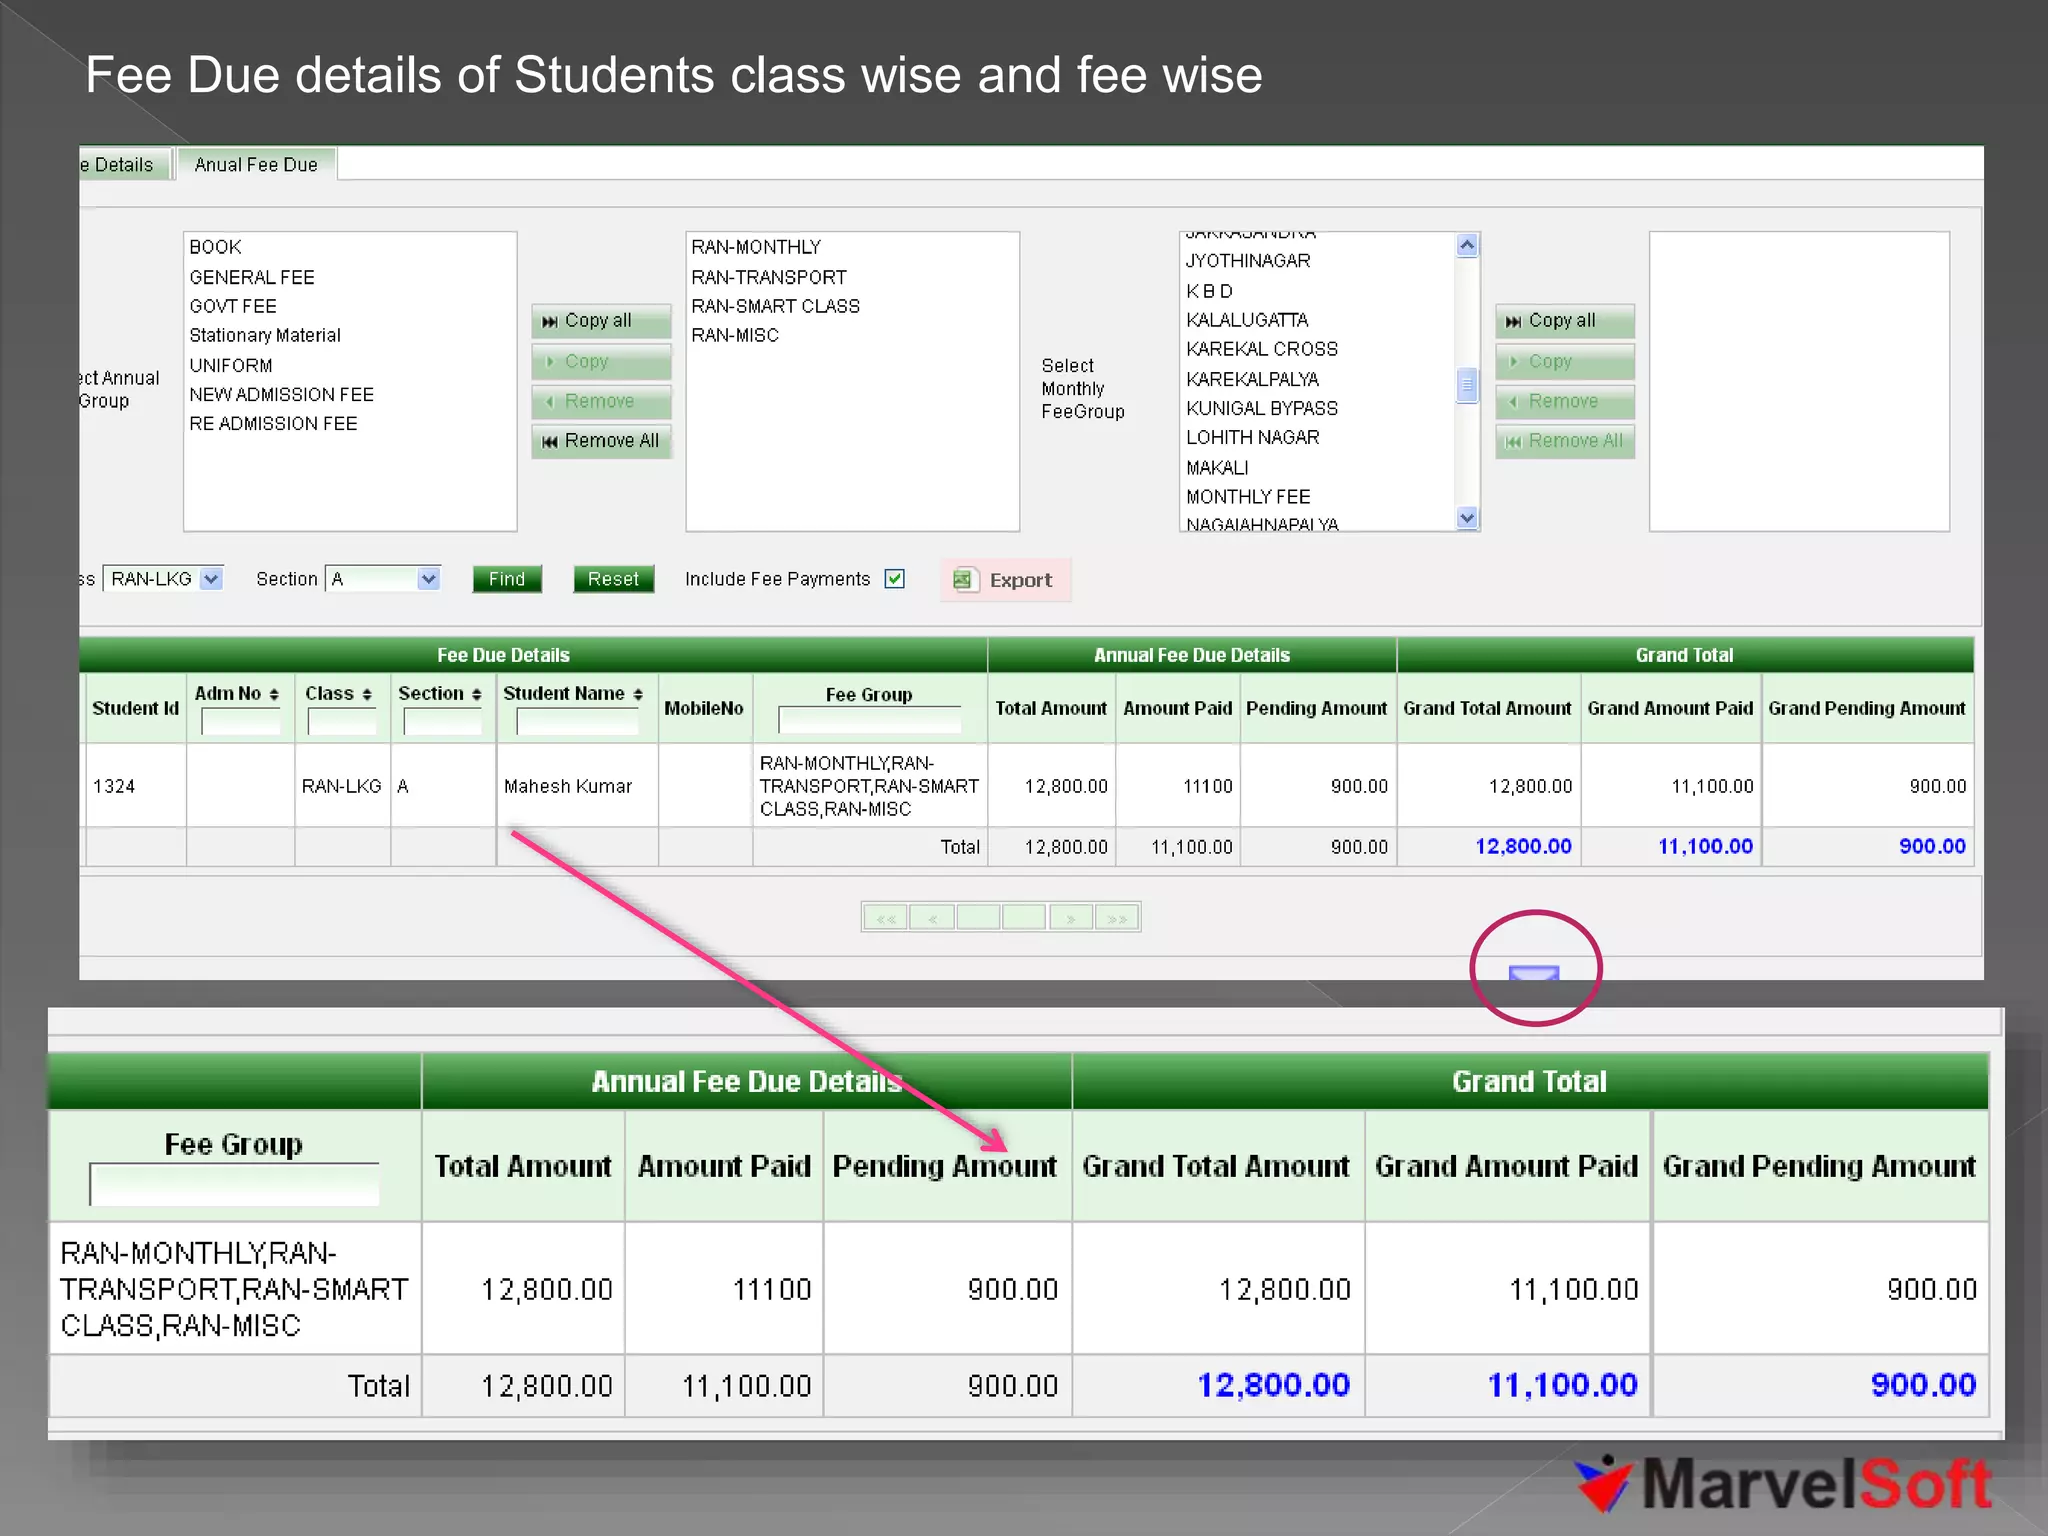Viewport: 2048px width, 1536px height.
Task: Select KUNIGAL BYPASS list item
Action: [x=1262, y=408]
